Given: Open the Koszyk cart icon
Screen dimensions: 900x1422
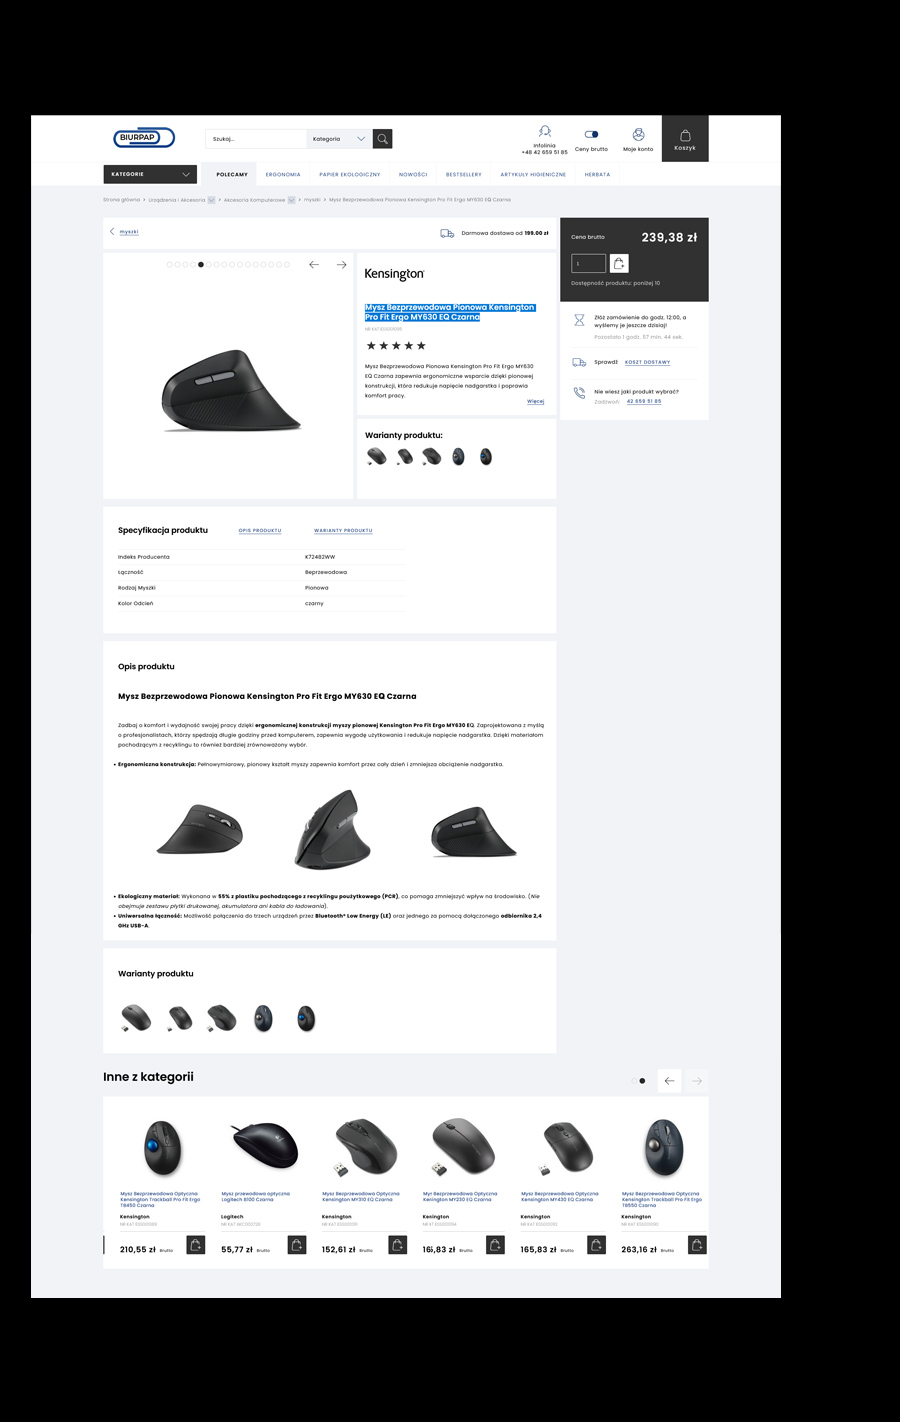Looking at the screenshot, I should (x=685, y=138).
